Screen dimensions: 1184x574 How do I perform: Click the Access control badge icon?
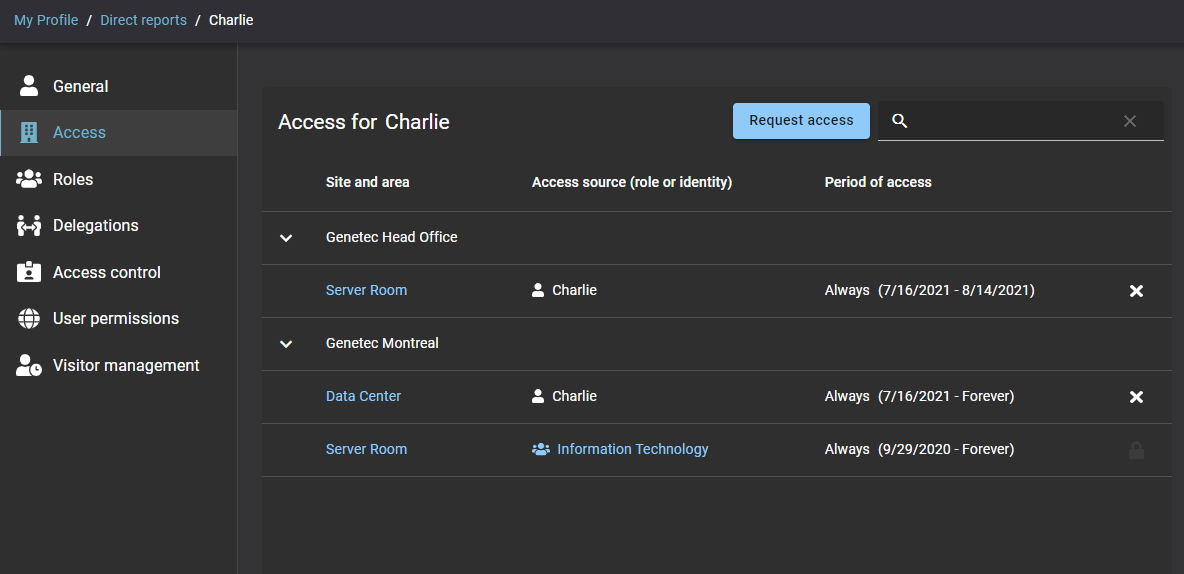(x=29, y=272)
